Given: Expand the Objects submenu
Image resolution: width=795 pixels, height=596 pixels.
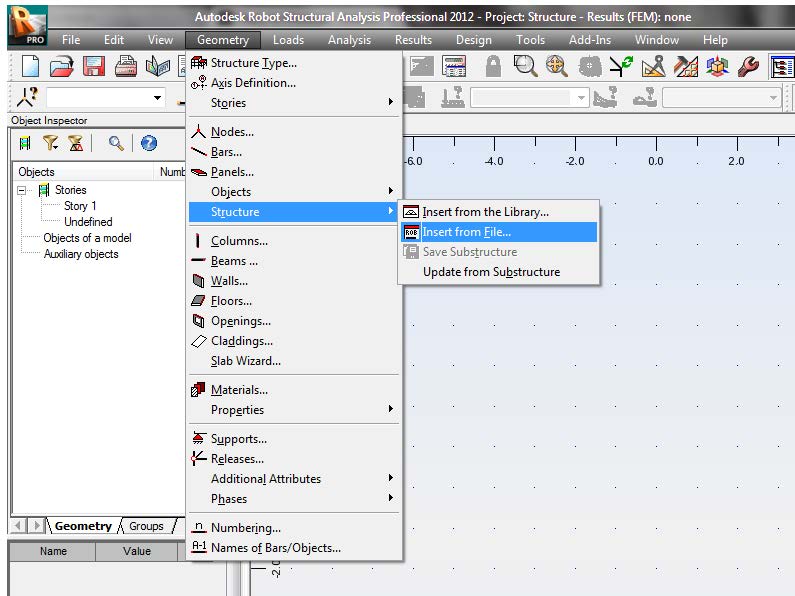Looking at the screenshot, I should click(x=294, y=192).
